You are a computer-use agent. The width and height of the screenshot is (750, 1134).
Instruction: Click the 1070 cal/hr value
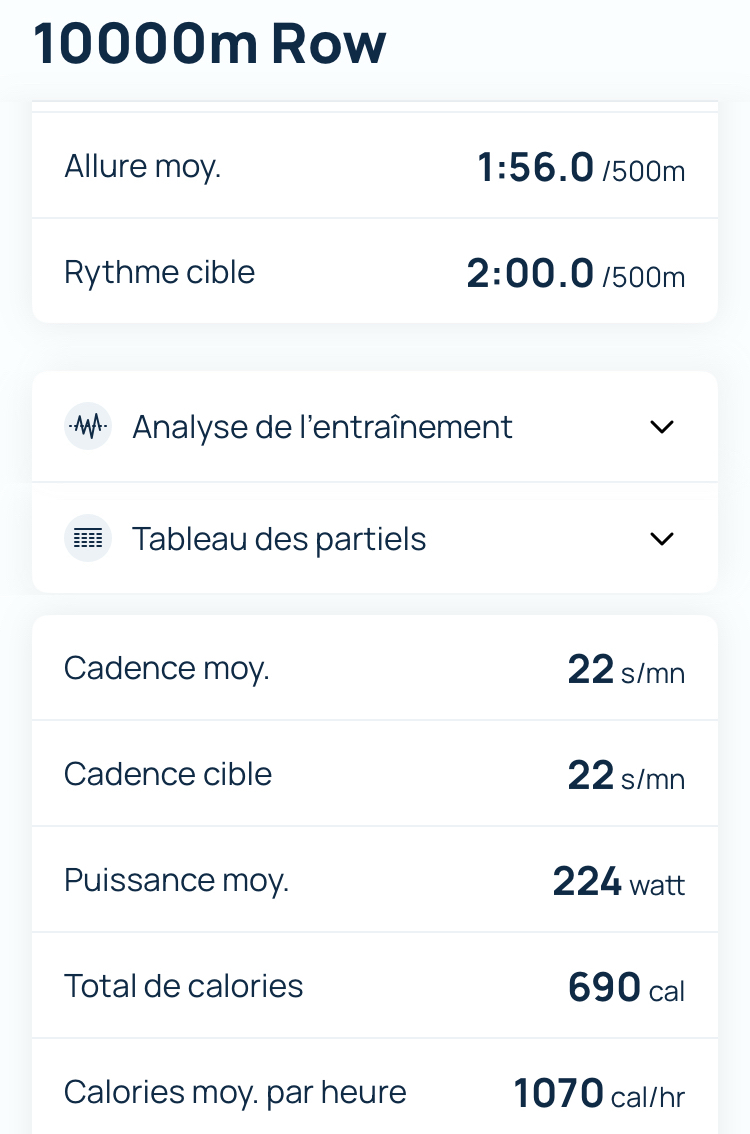tap(599, 1094)
